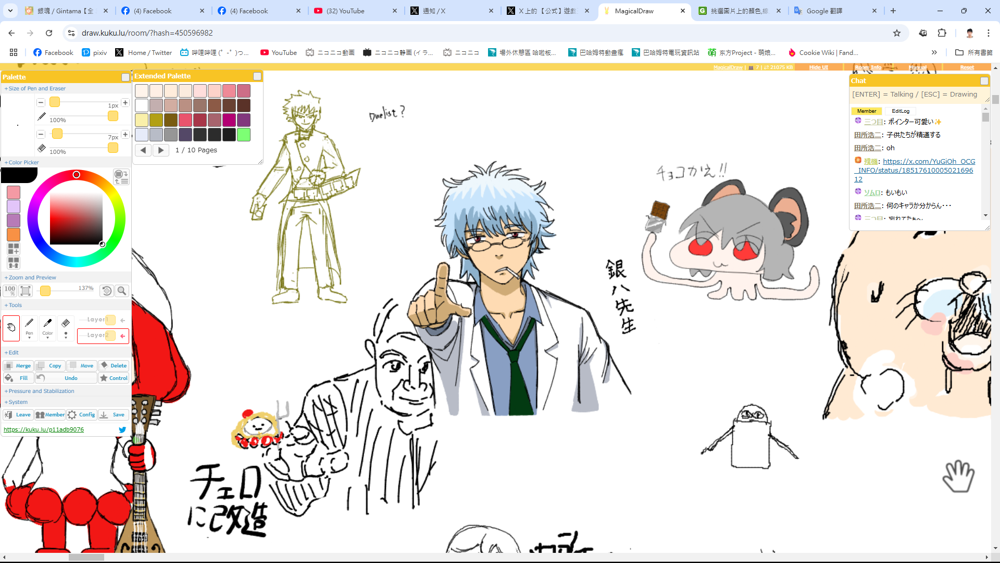Image resolution: width=1000 pixels, height=563 pixels.
Task: Increase eraser size with plus button
Action: [x=125, y=134]
